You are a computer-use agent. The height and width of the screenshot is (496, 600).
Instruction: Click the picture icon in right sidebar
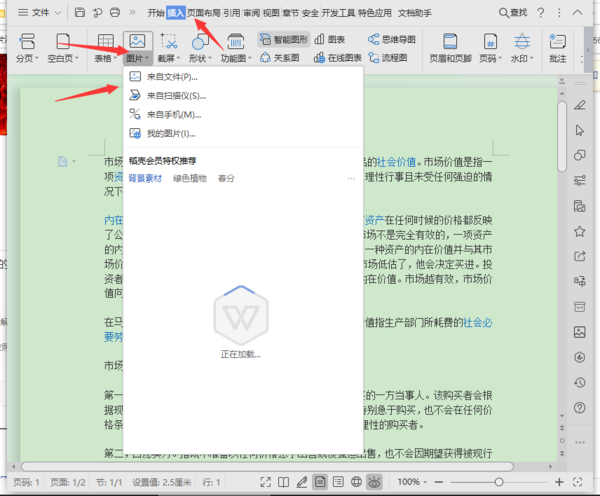pyautogui.click(x=580, y=332)
